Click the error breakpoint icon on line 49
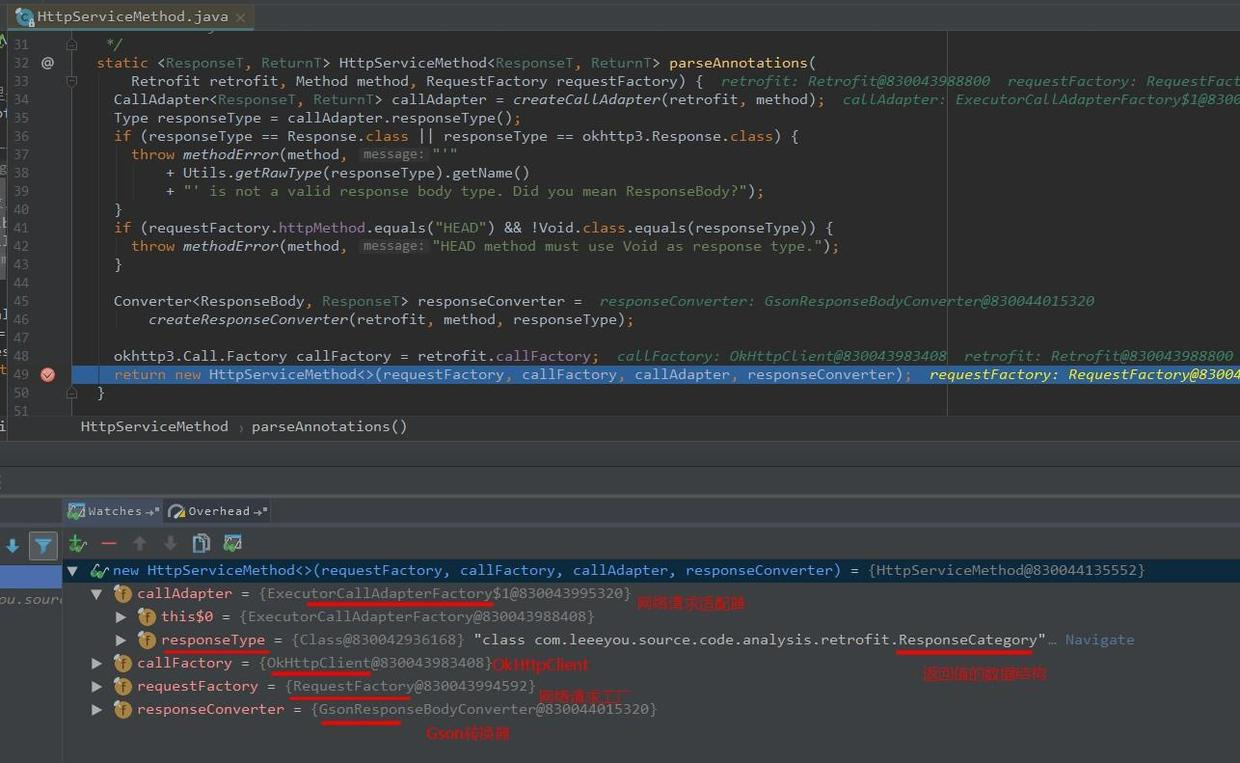 click(x=47, y=374)
